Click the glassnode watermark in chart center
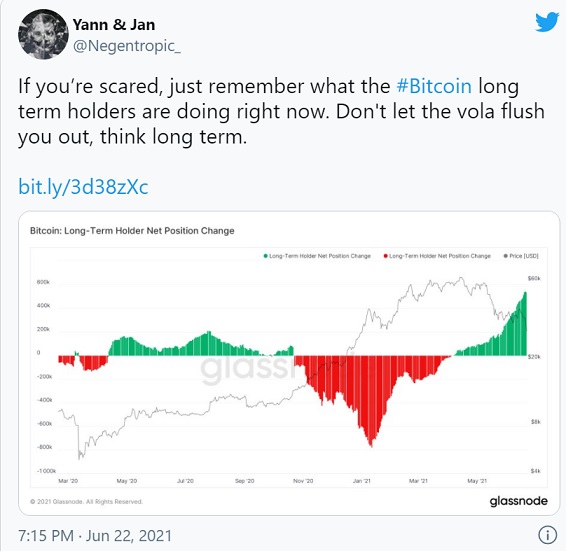Viewport: 566px width, 551px height. 249,368
